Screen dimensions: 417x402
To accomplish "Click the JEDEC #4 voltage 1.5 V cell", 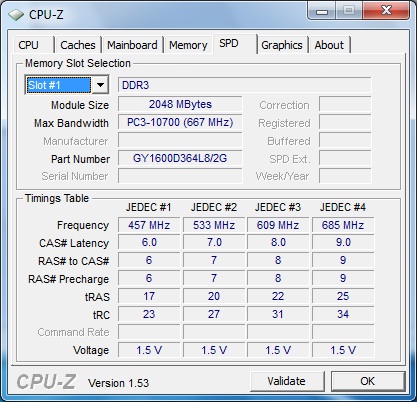I will point(343,350).
